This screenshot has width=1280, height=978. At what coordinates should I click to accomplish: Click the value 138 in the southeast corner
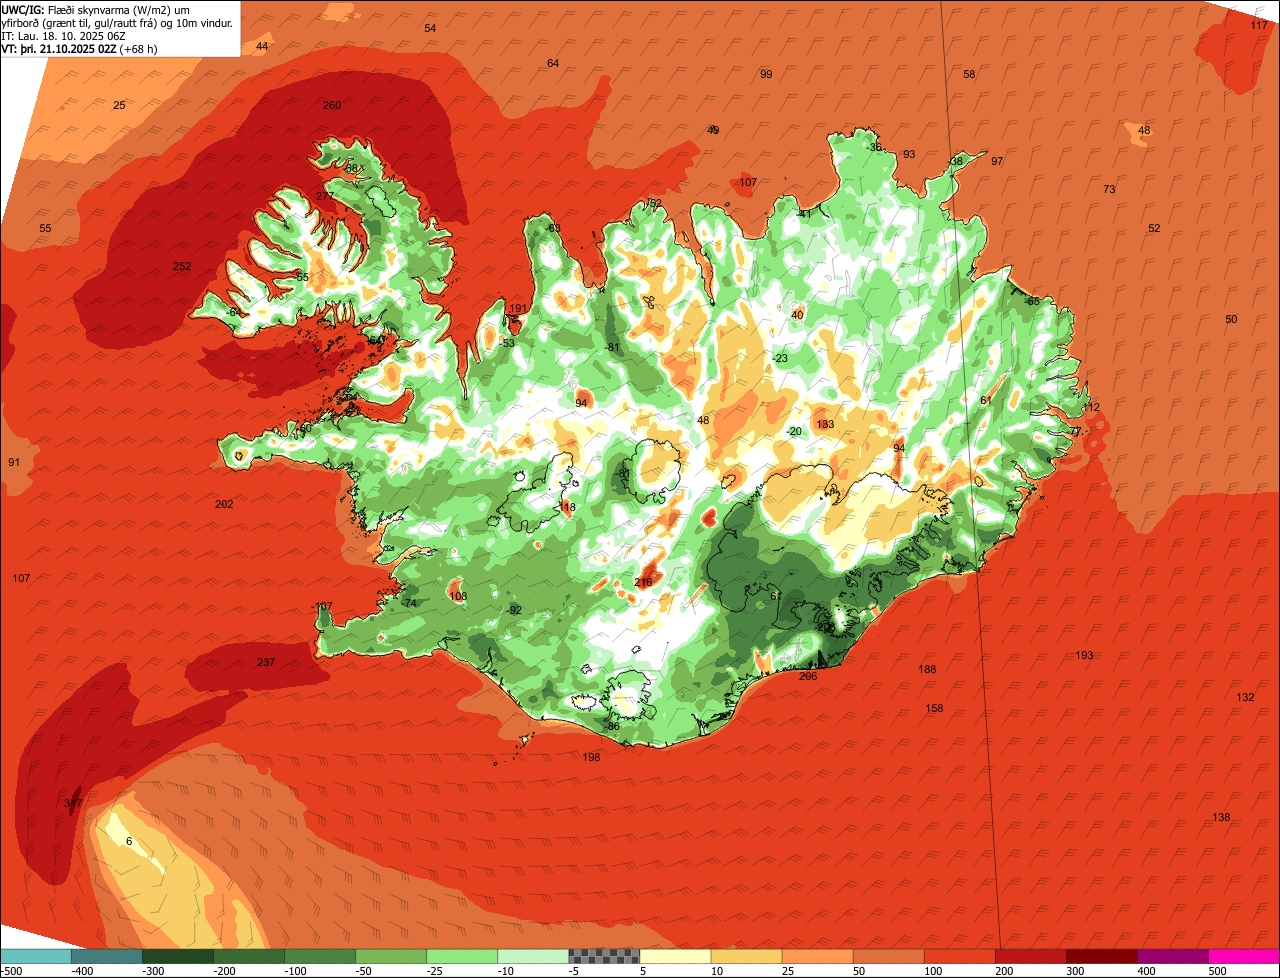[1221, 817]
